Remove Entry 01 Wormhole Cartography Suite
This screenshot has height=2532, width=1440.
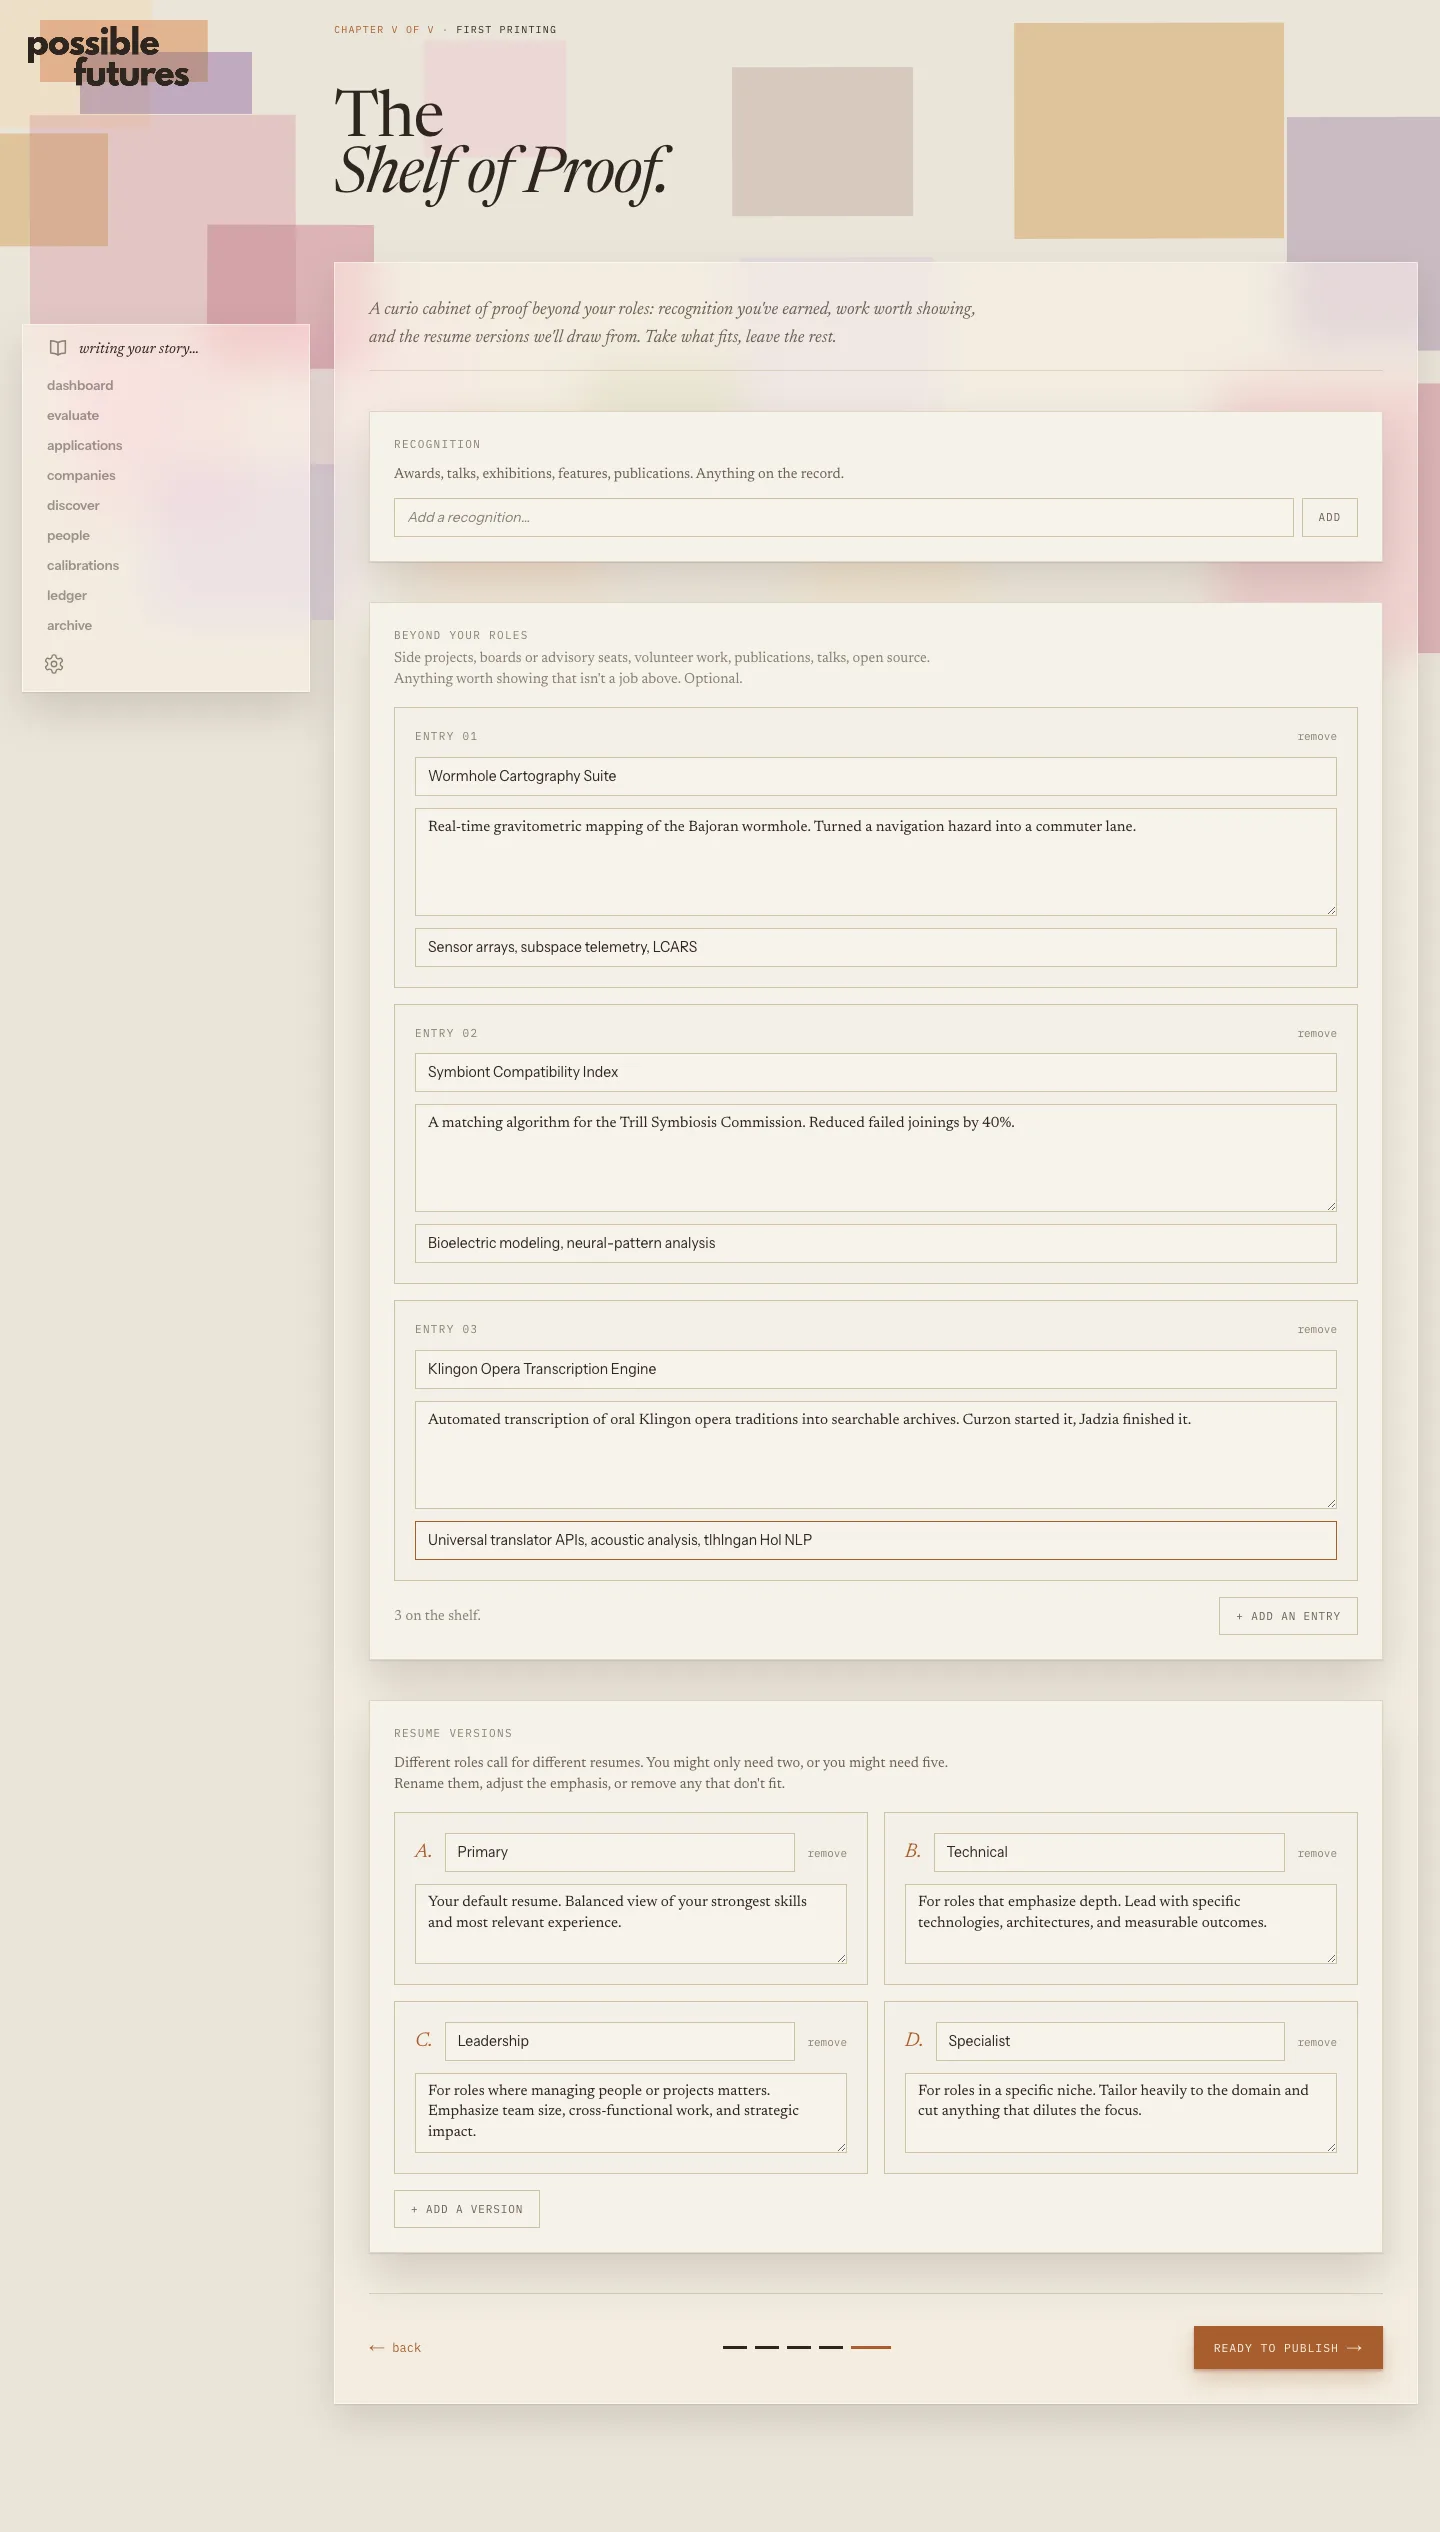[1317, 737]
